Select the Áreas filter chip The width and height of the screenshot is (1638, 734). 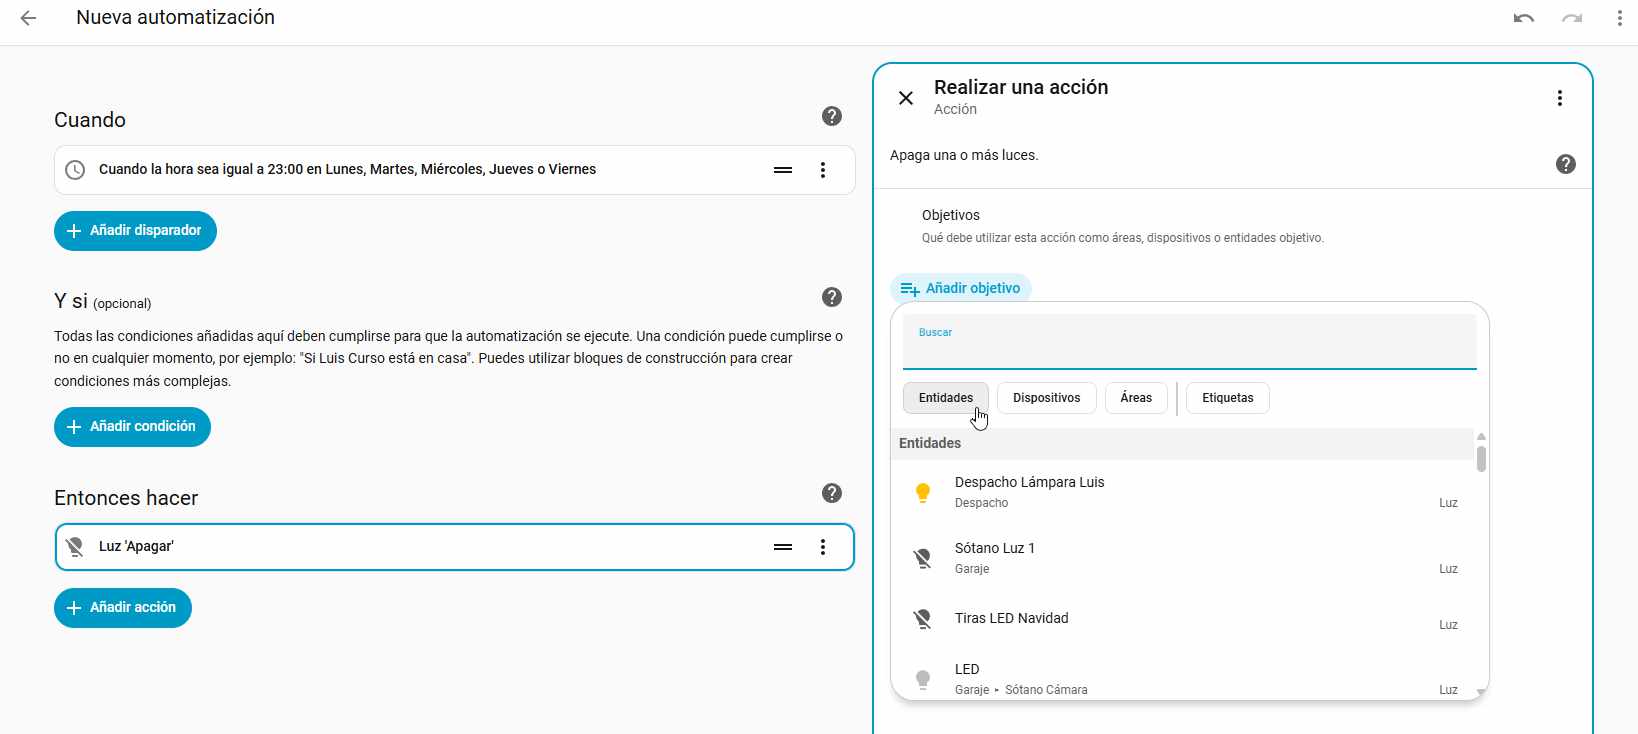click(1136, 398)
